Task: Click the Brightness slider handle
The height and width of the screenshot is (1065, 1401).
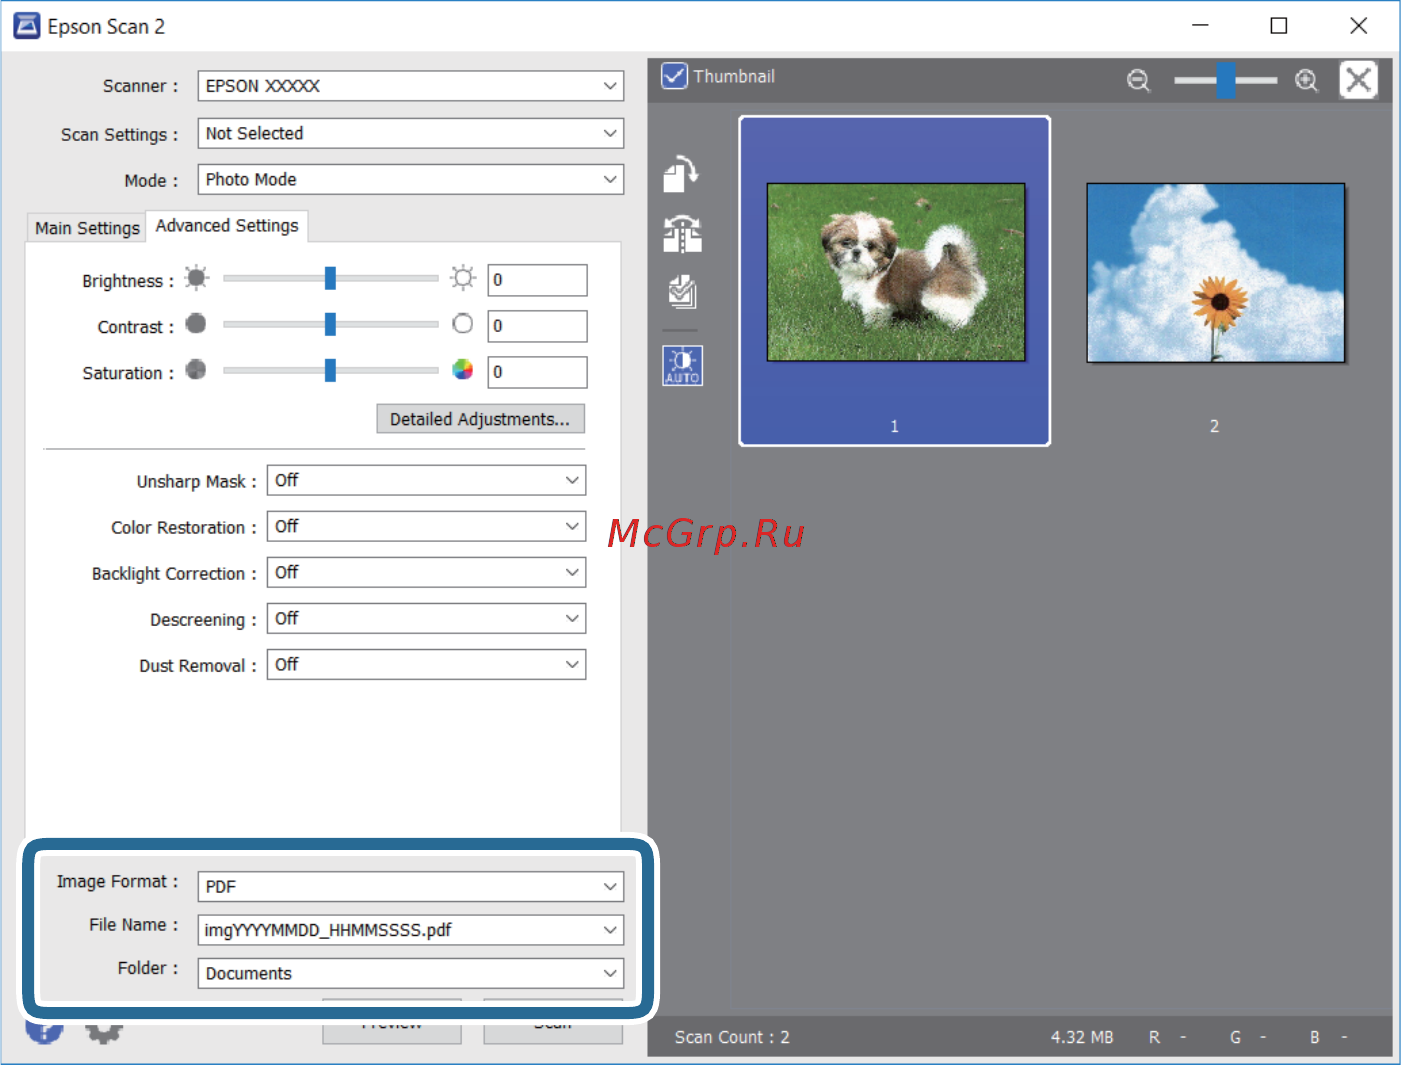Action: (x=330, y=279)
